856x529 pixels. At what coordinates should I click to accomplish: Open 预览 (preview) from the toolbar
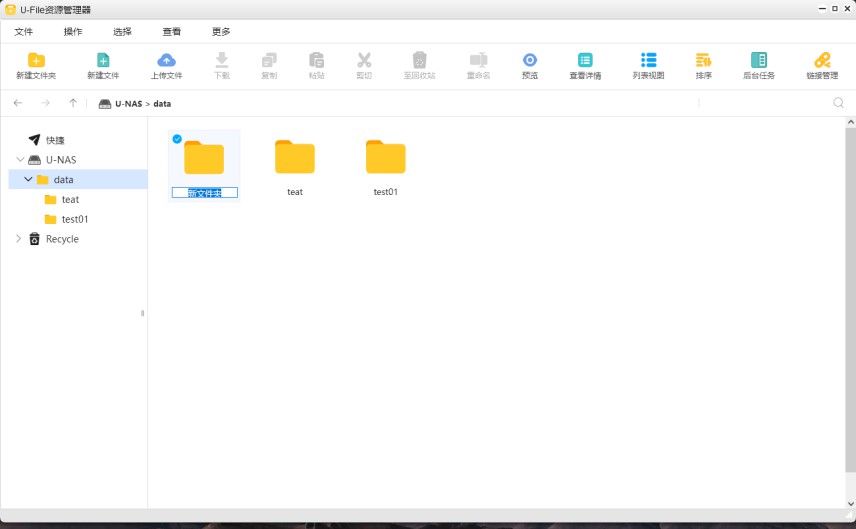530,61
